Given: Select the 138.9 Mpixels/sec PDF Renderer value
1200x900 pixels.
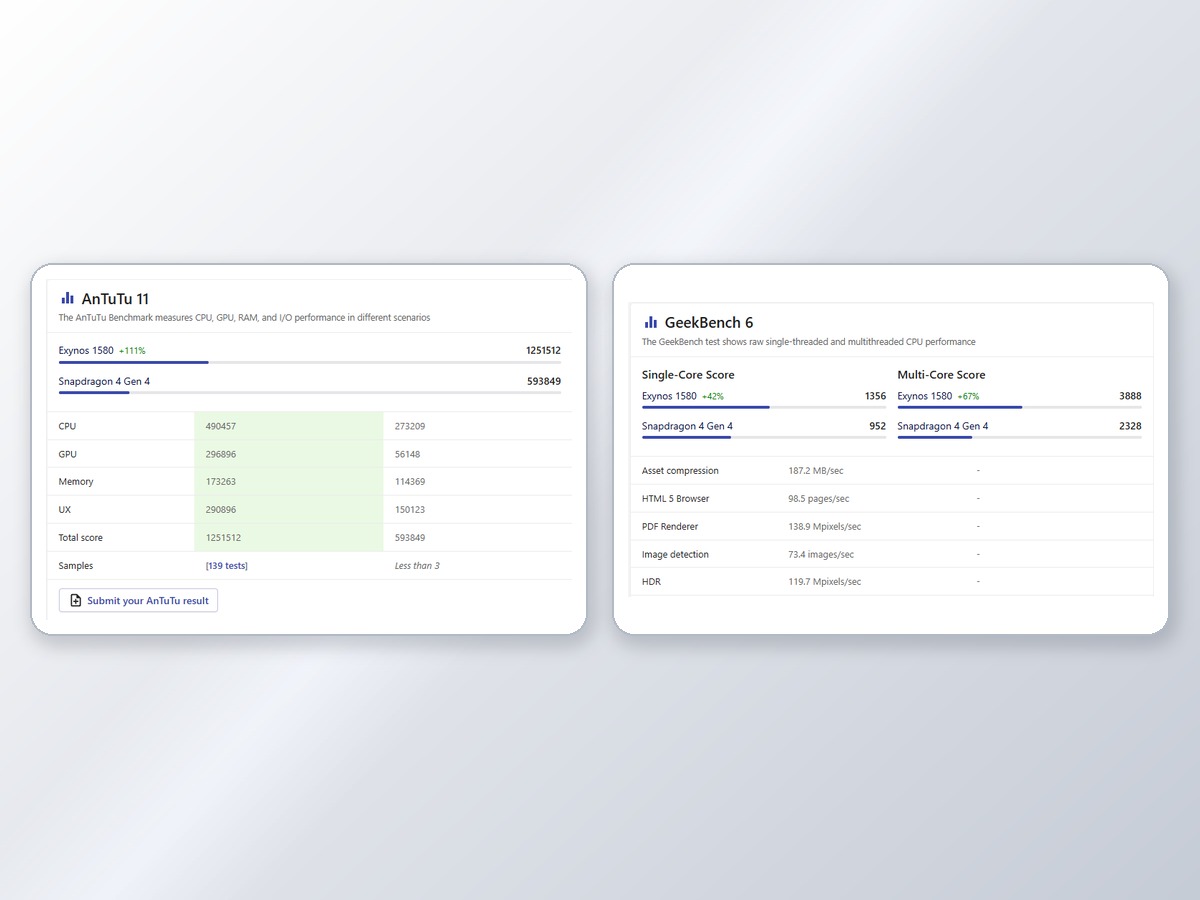Looking at the screenshot, I should tap(825, 527).
